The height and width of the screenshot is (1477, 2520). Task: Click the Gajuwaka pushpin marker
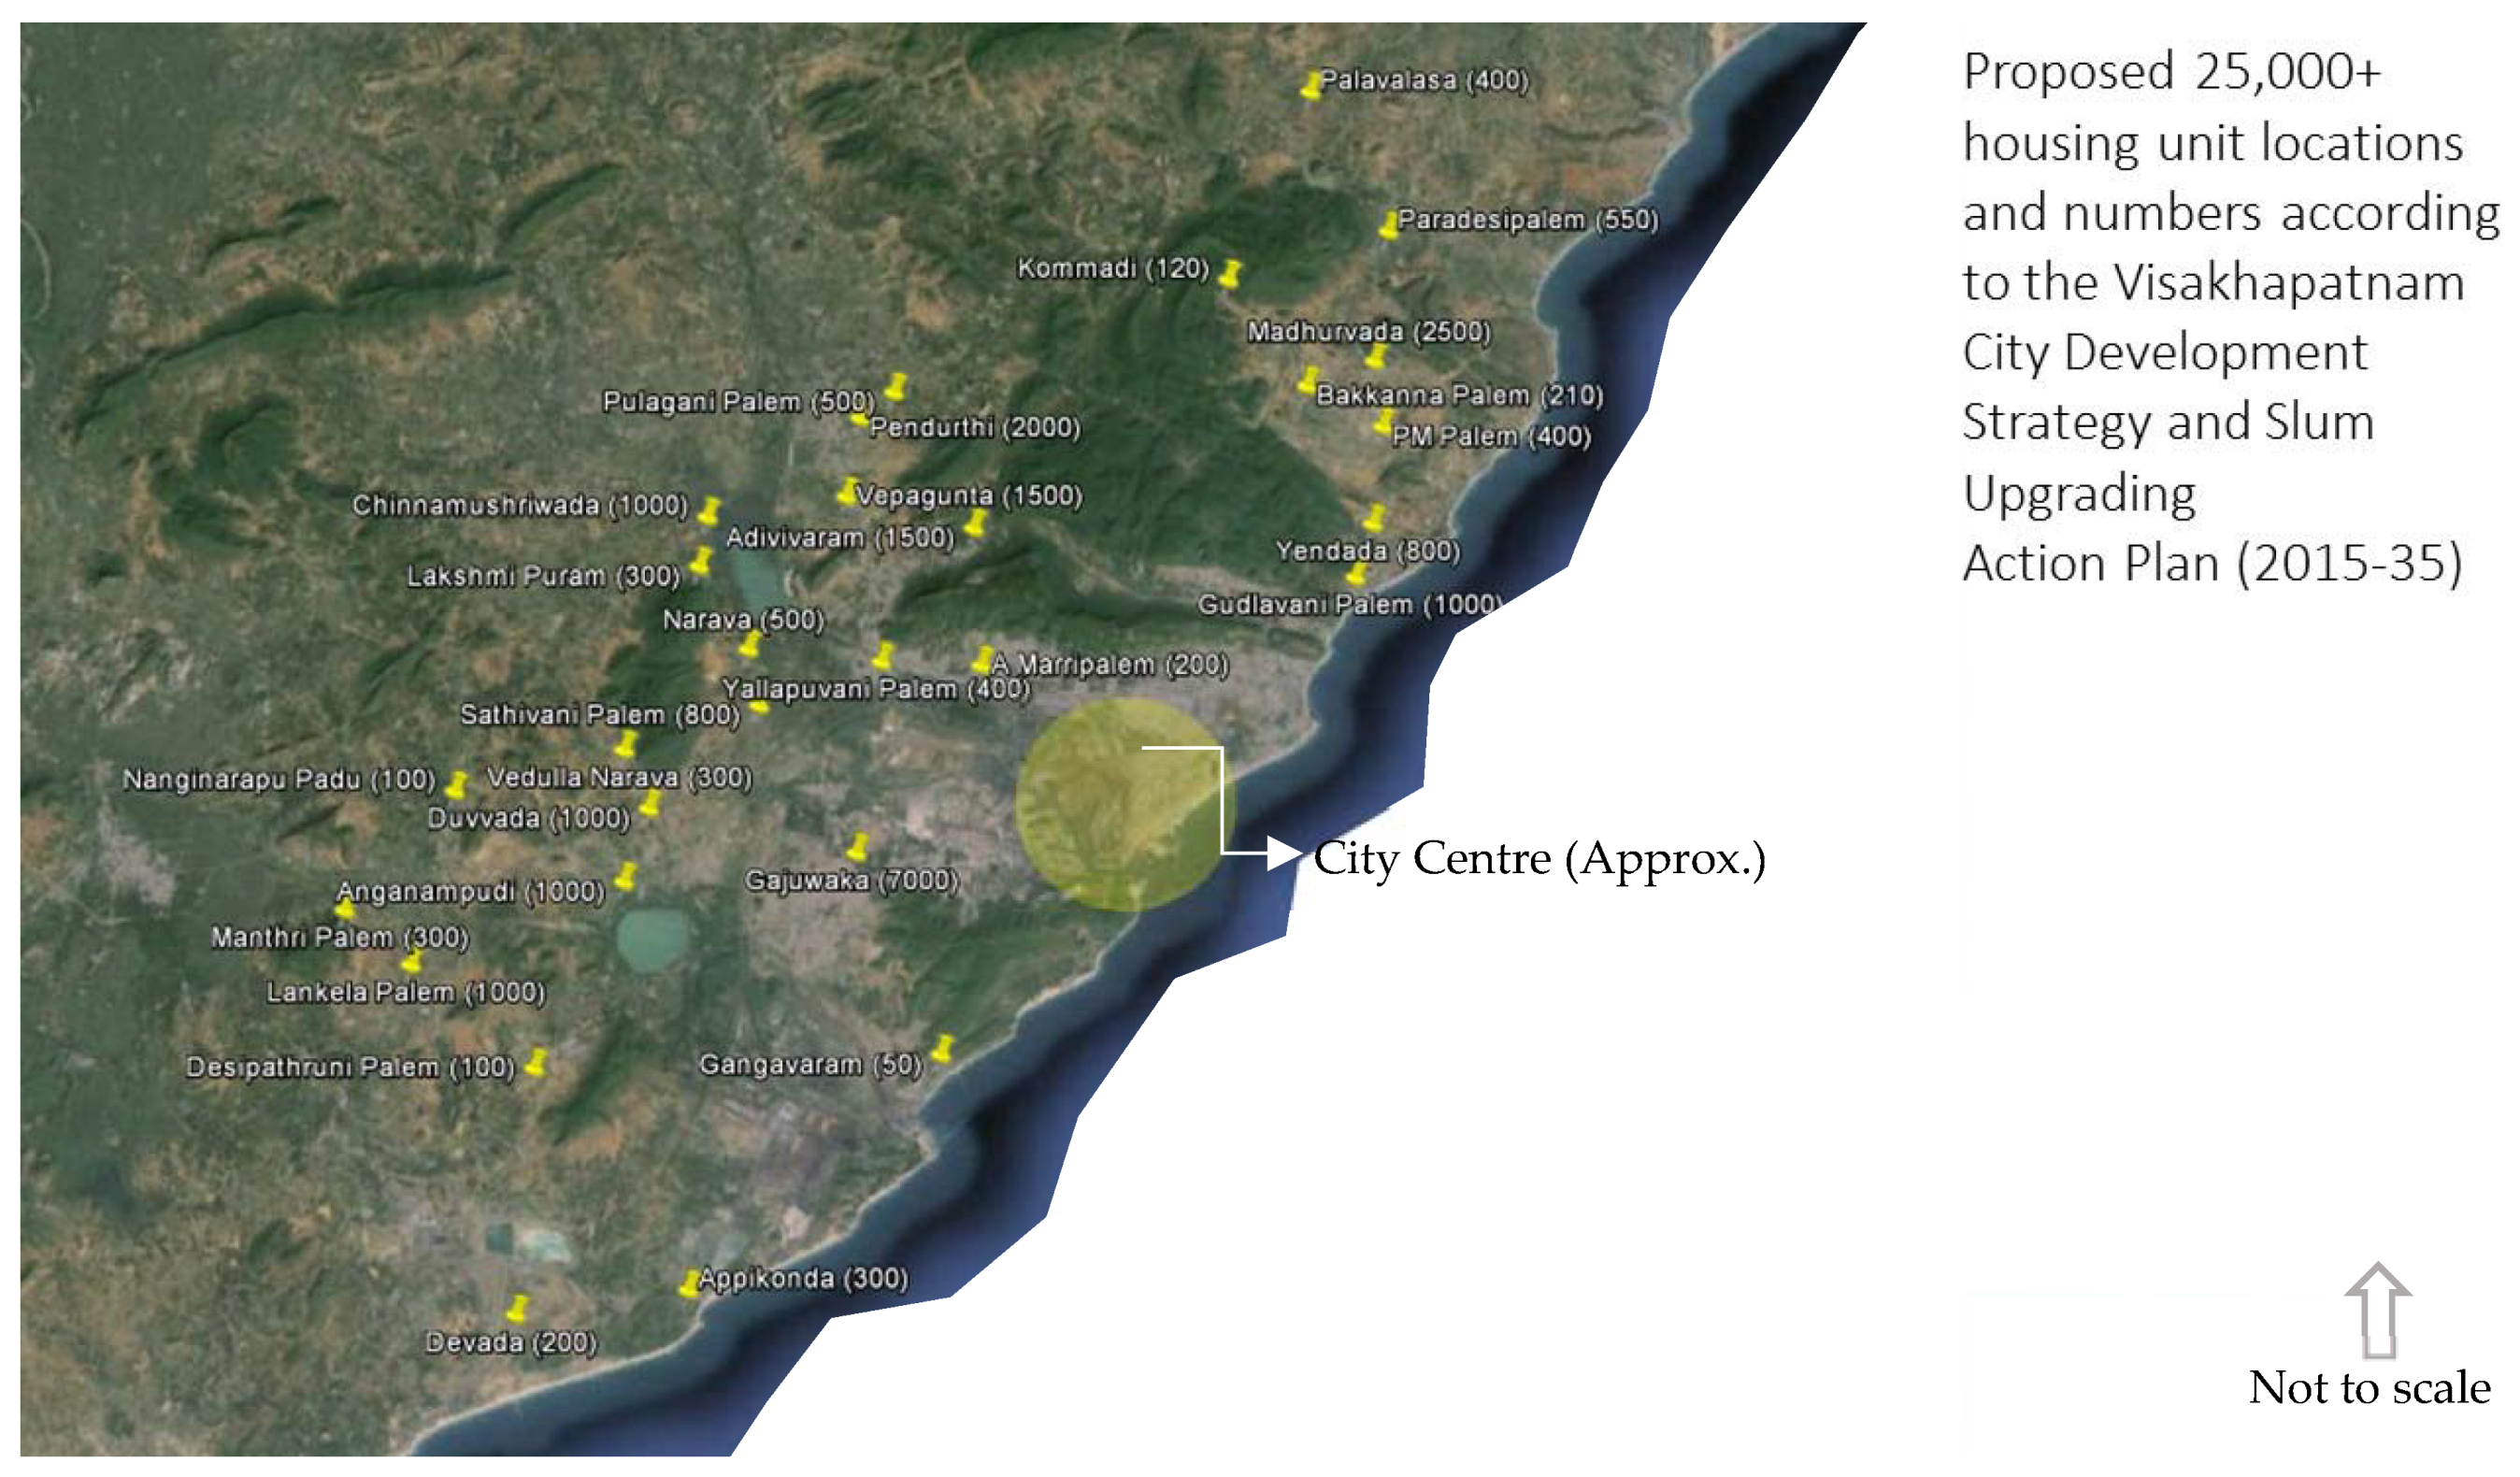tap(857, 849)
